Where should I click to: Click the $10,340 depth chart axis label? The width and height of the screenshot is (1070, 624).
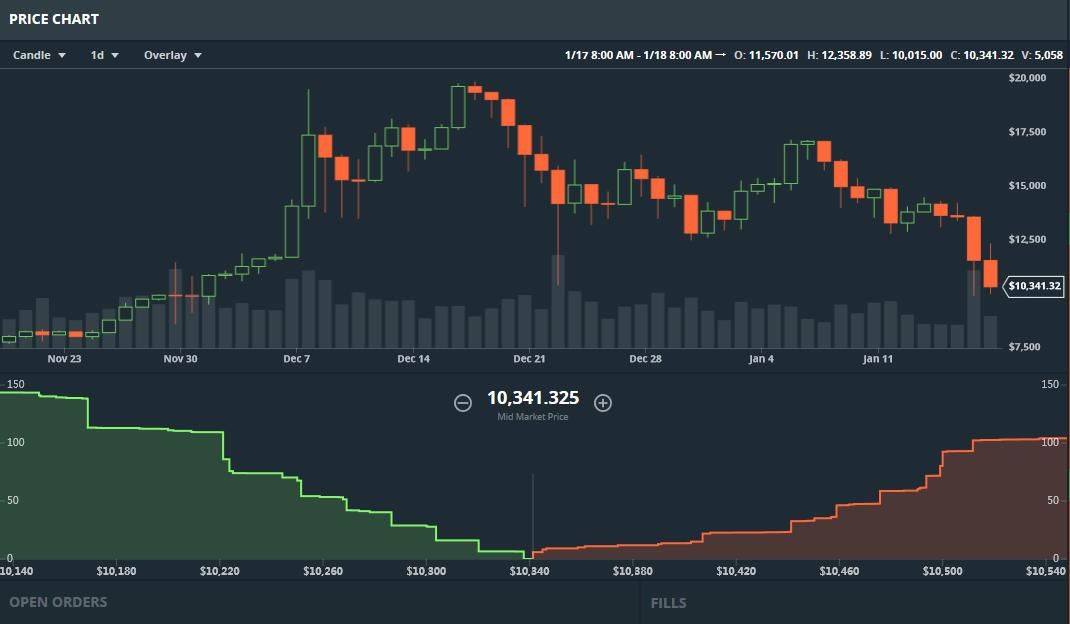pos(531,572)
